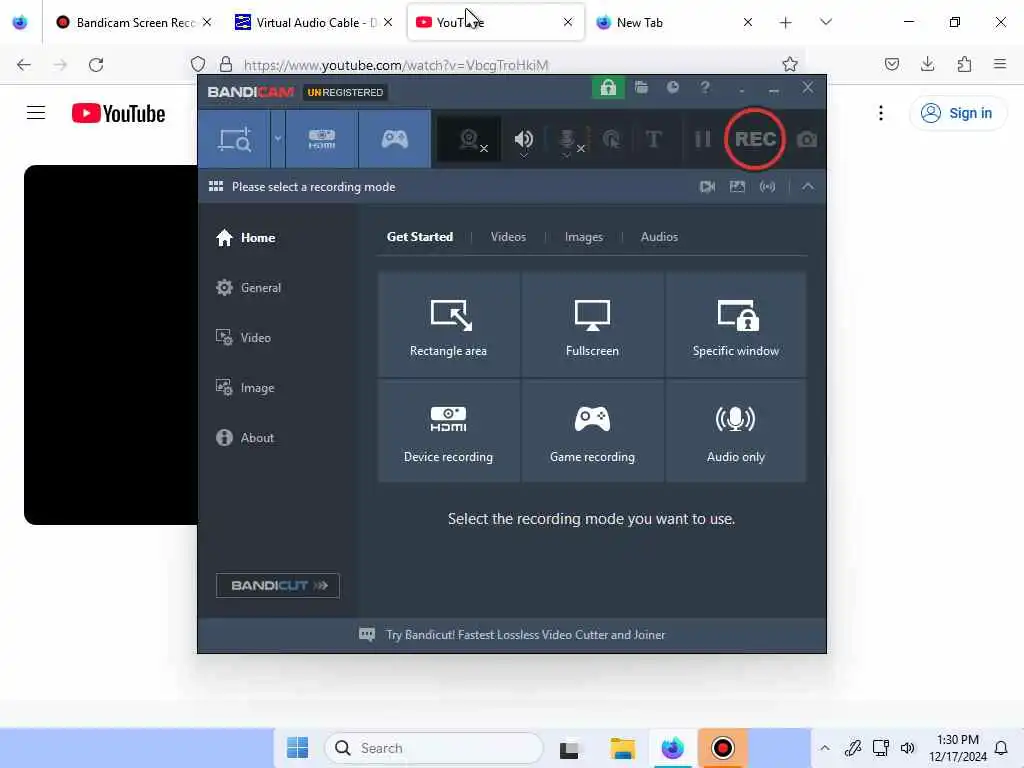Screen dimensions: 1024x768
Task: Choose Rectangle area recording mode
Action: pos(449,325)
